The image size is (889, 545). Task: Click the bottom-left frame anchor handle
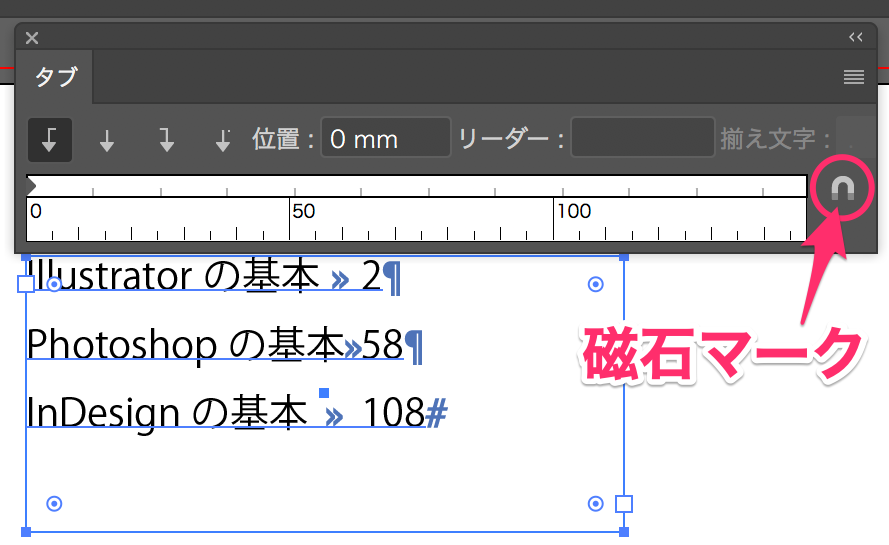click(x=26, y=531)
